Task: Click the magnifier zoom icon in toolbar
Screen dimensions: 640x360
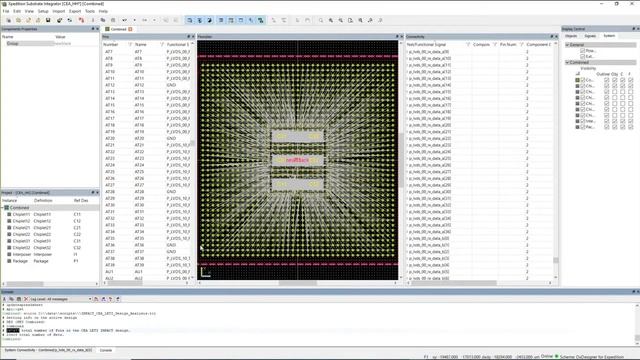Action: tap(321, 20)
